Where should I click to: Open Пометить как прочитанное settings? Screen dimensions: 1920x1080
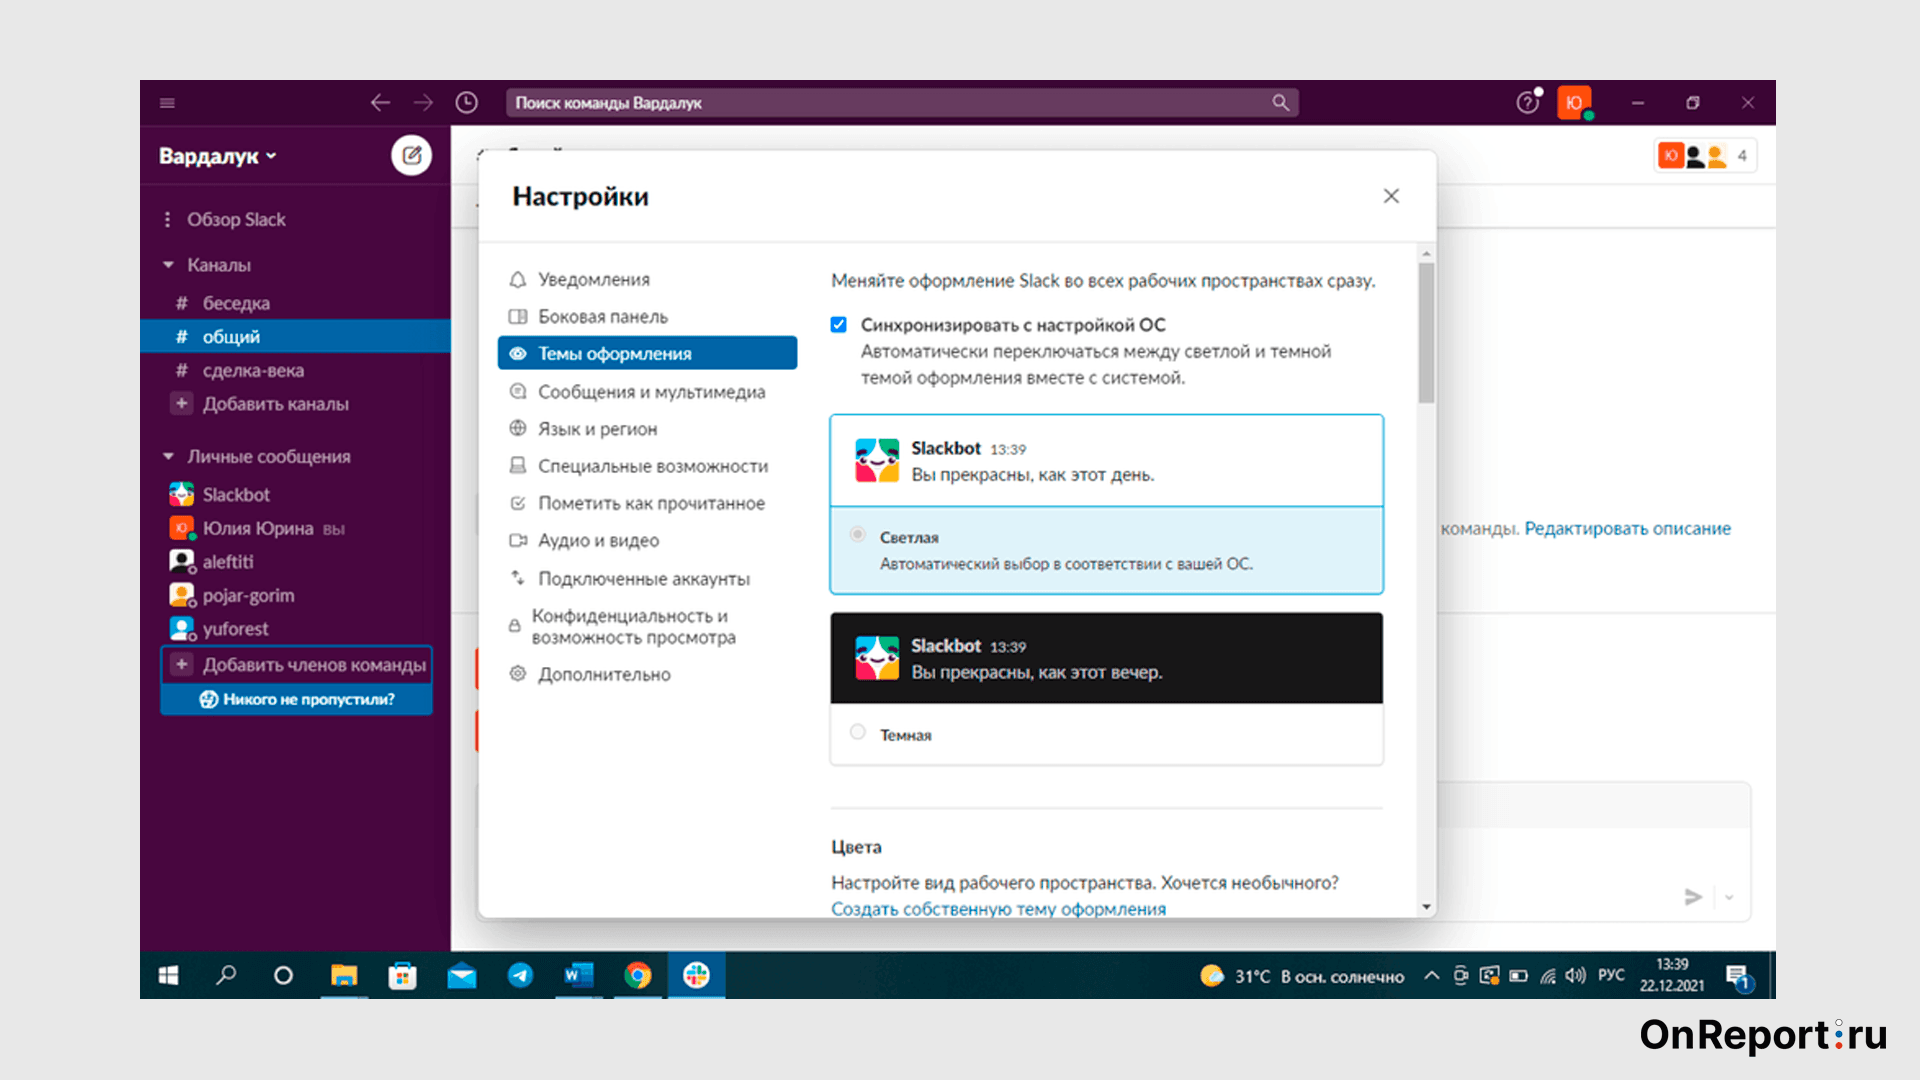pyautogui.click(x=647, y=503)
